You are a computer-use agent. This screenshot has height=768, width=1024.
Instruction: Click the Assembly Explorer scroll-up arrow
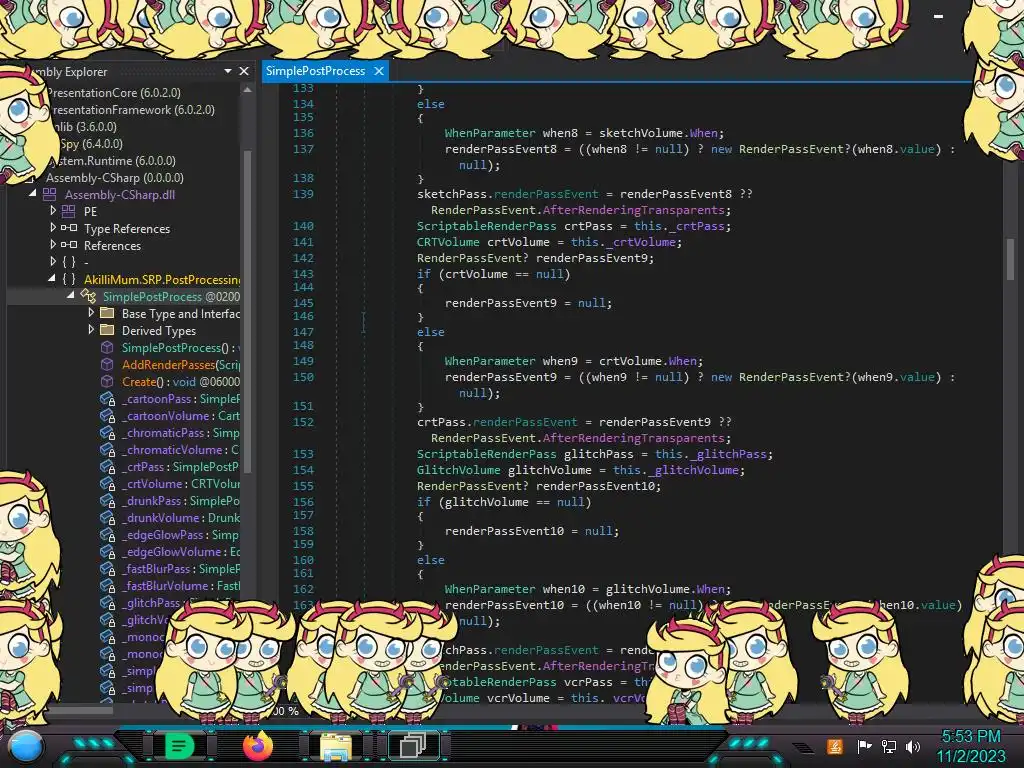tap(248, 90)
